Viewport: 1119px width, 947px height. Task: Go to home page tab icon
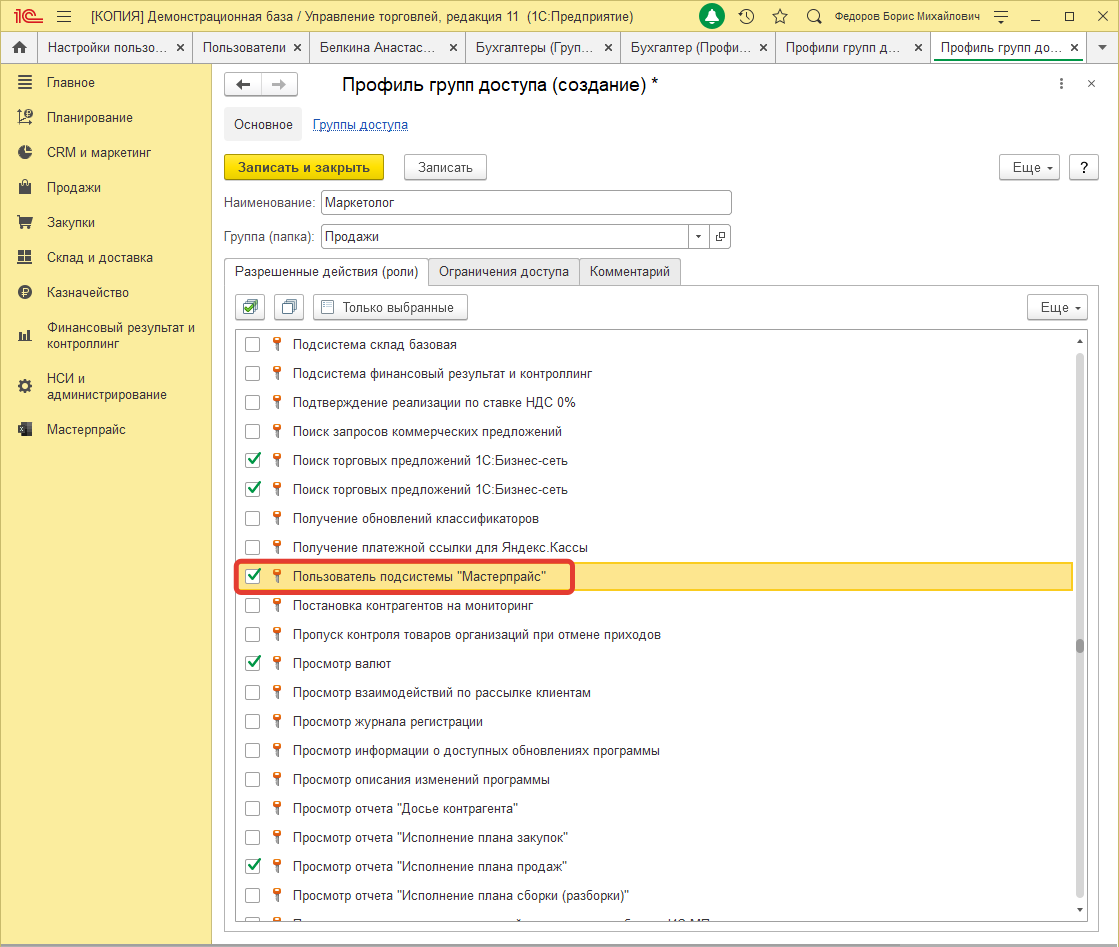(19, 47)
